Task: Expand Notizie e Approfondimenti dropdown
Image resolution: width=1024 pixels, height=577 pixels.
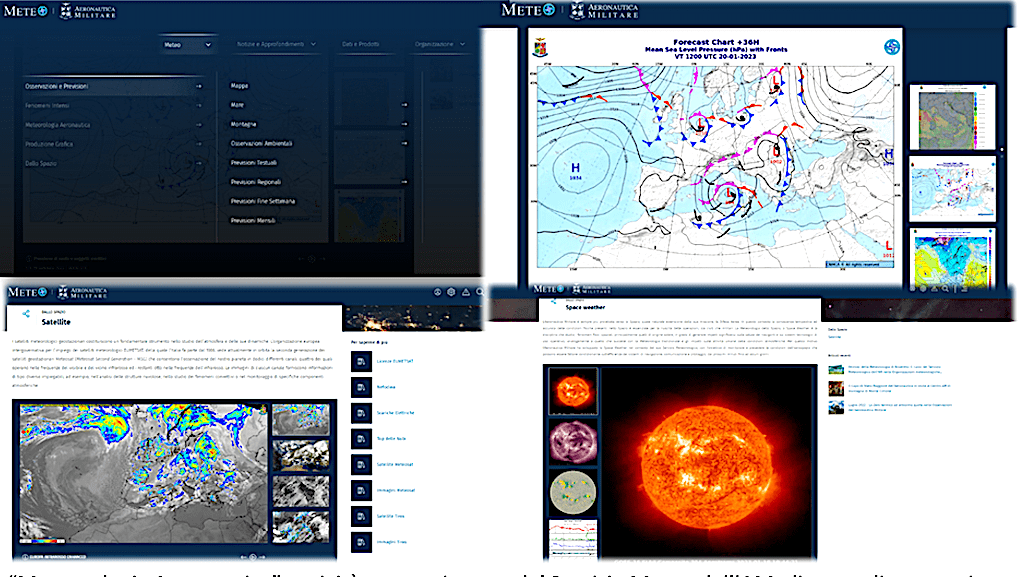Action: [276, 44]
